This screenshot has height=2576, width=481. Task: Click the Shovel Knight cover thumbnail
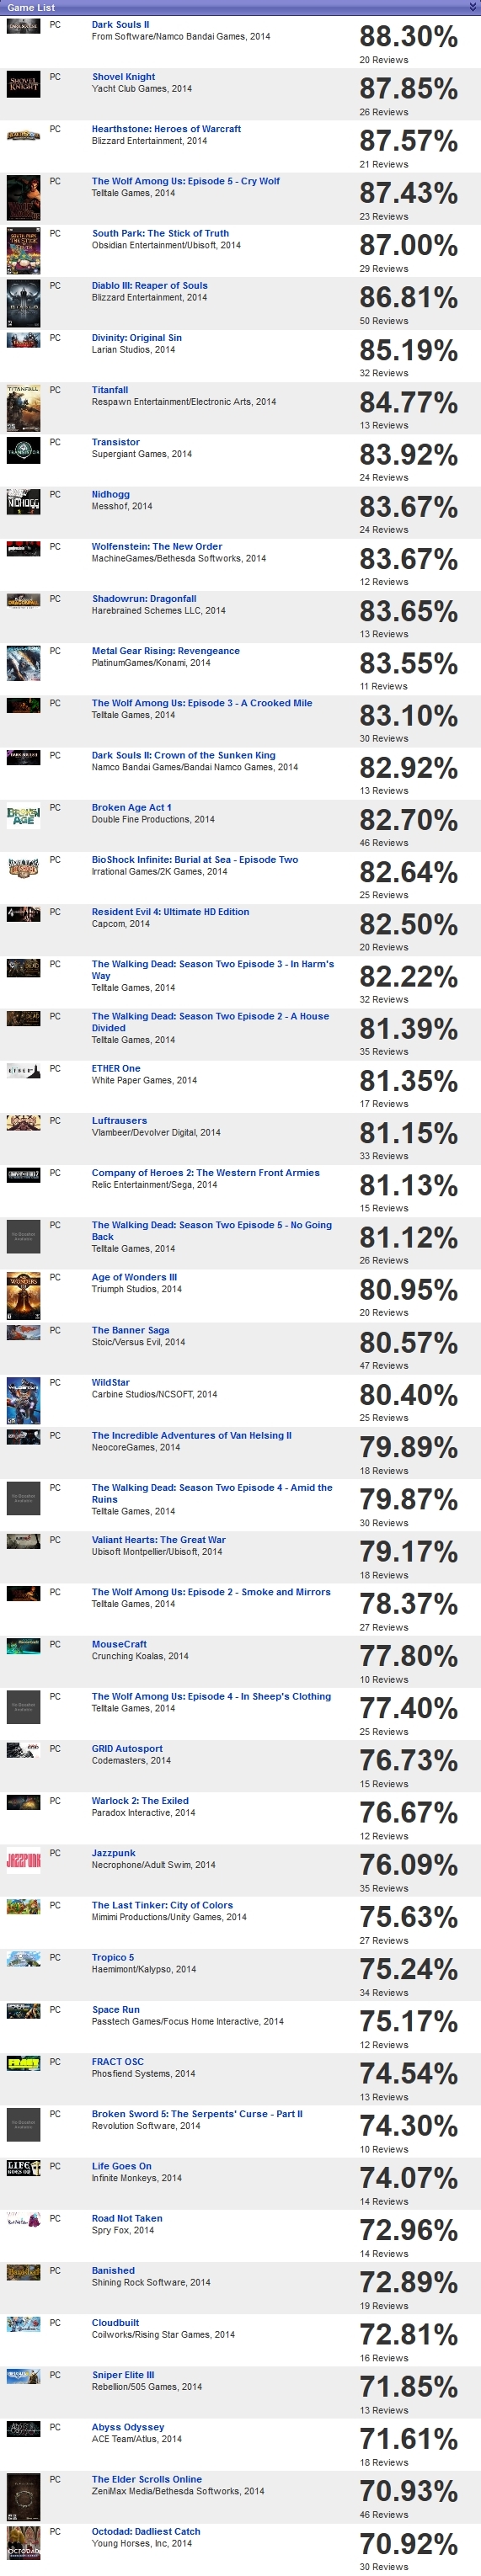coord(23,83)
